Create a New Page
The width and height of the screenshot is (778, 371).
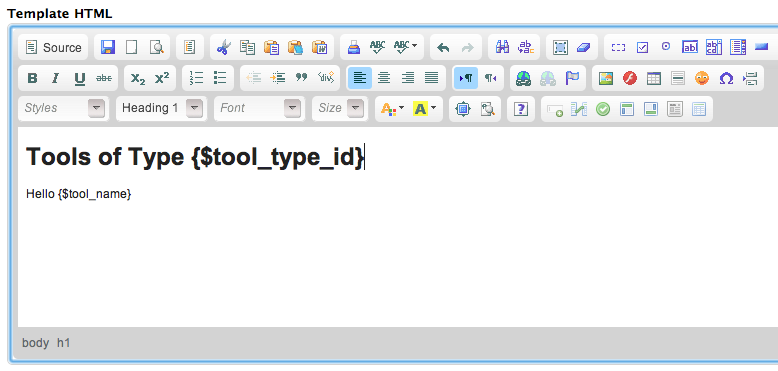point(131,48)
